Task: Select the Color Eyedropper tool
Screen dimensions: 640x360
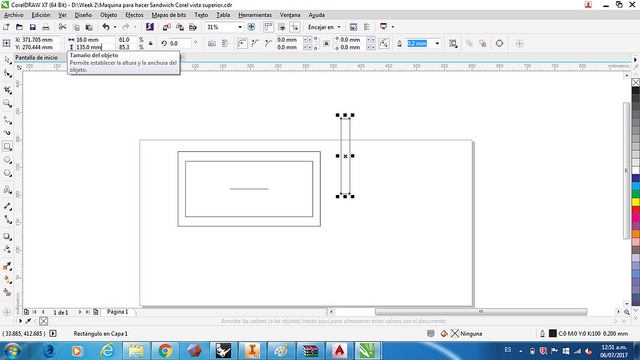Action: click(7, 267)
